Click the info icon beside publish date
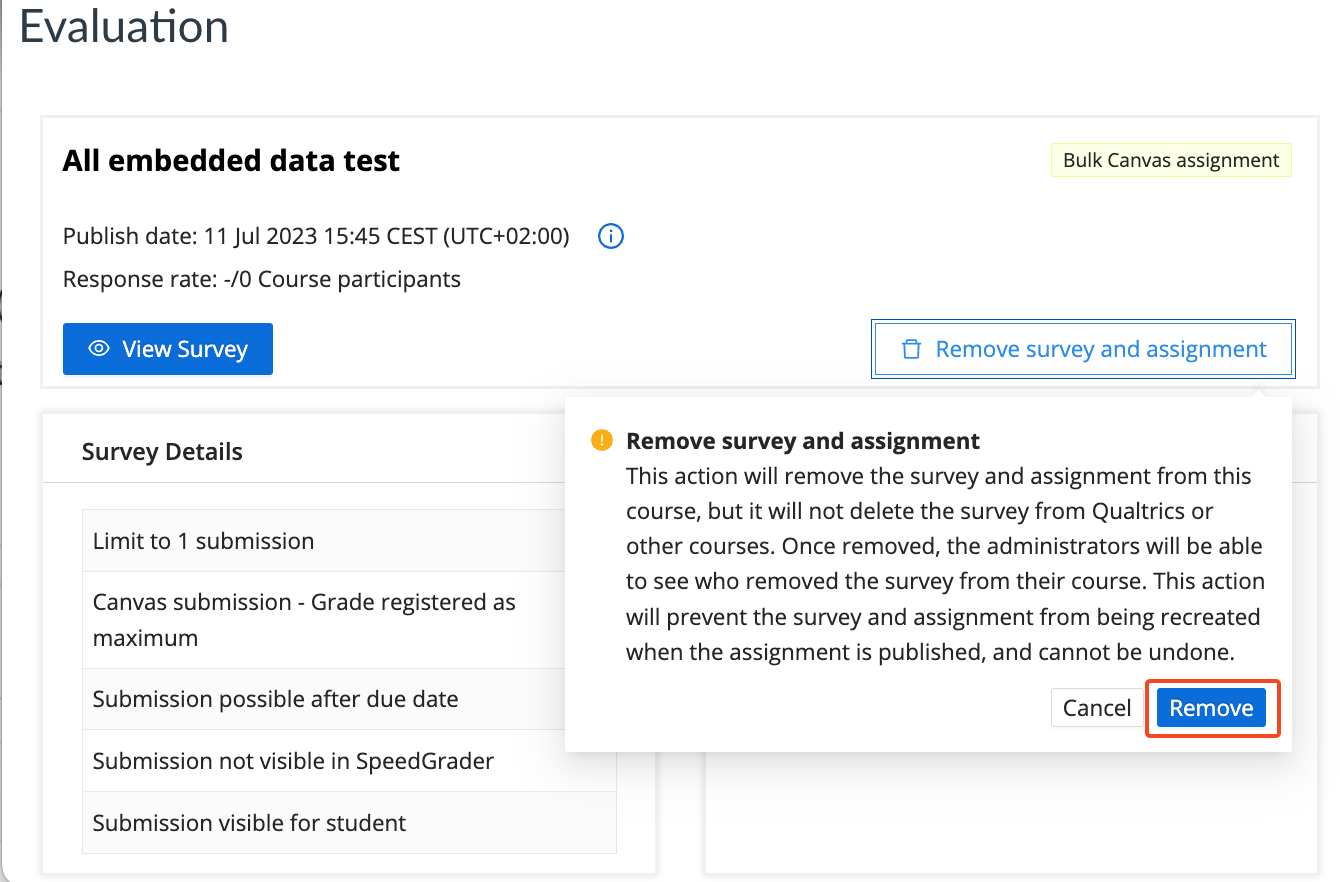This screenshot has width=1340, height=882. pyautogui.click(x=610, y=237)
